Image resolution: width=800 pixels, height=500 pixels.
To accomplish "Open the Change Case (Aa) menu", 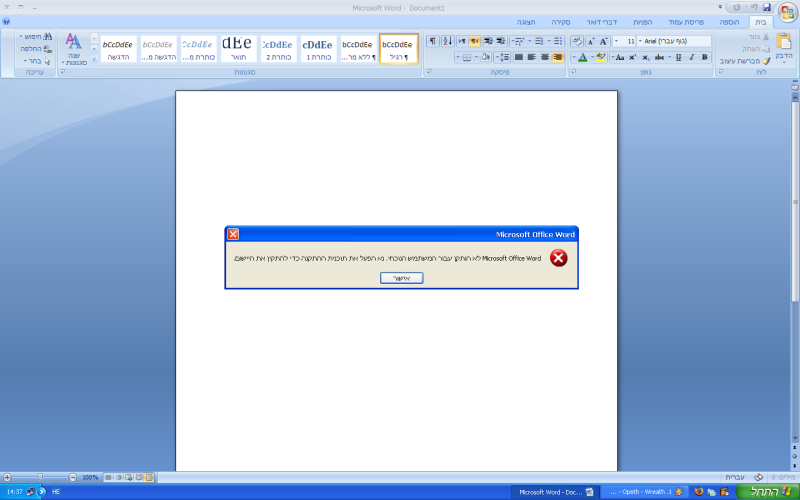I will coord(620,57).
